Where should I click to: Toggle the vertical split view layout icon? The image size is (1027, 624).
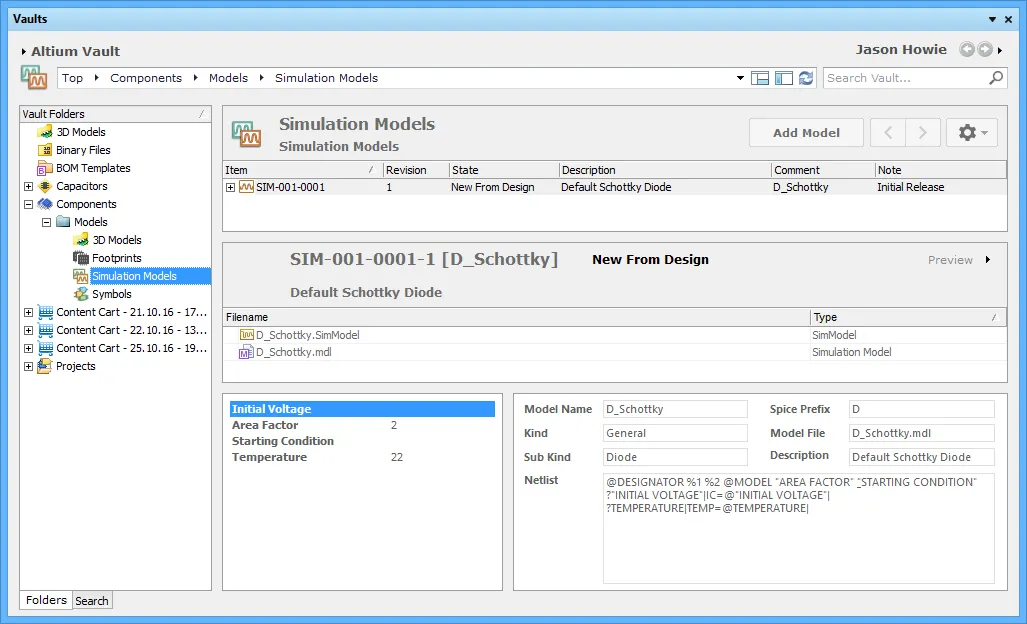(x=783, y=78)
